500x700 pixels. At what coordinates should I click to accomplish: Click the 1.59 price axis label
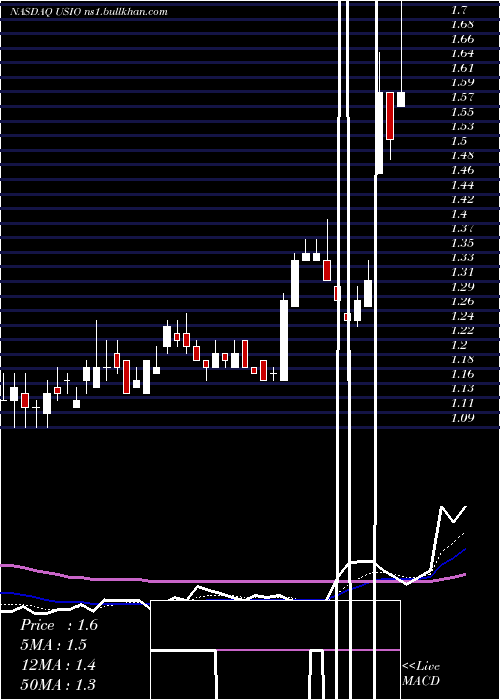[x=462, y=83]
